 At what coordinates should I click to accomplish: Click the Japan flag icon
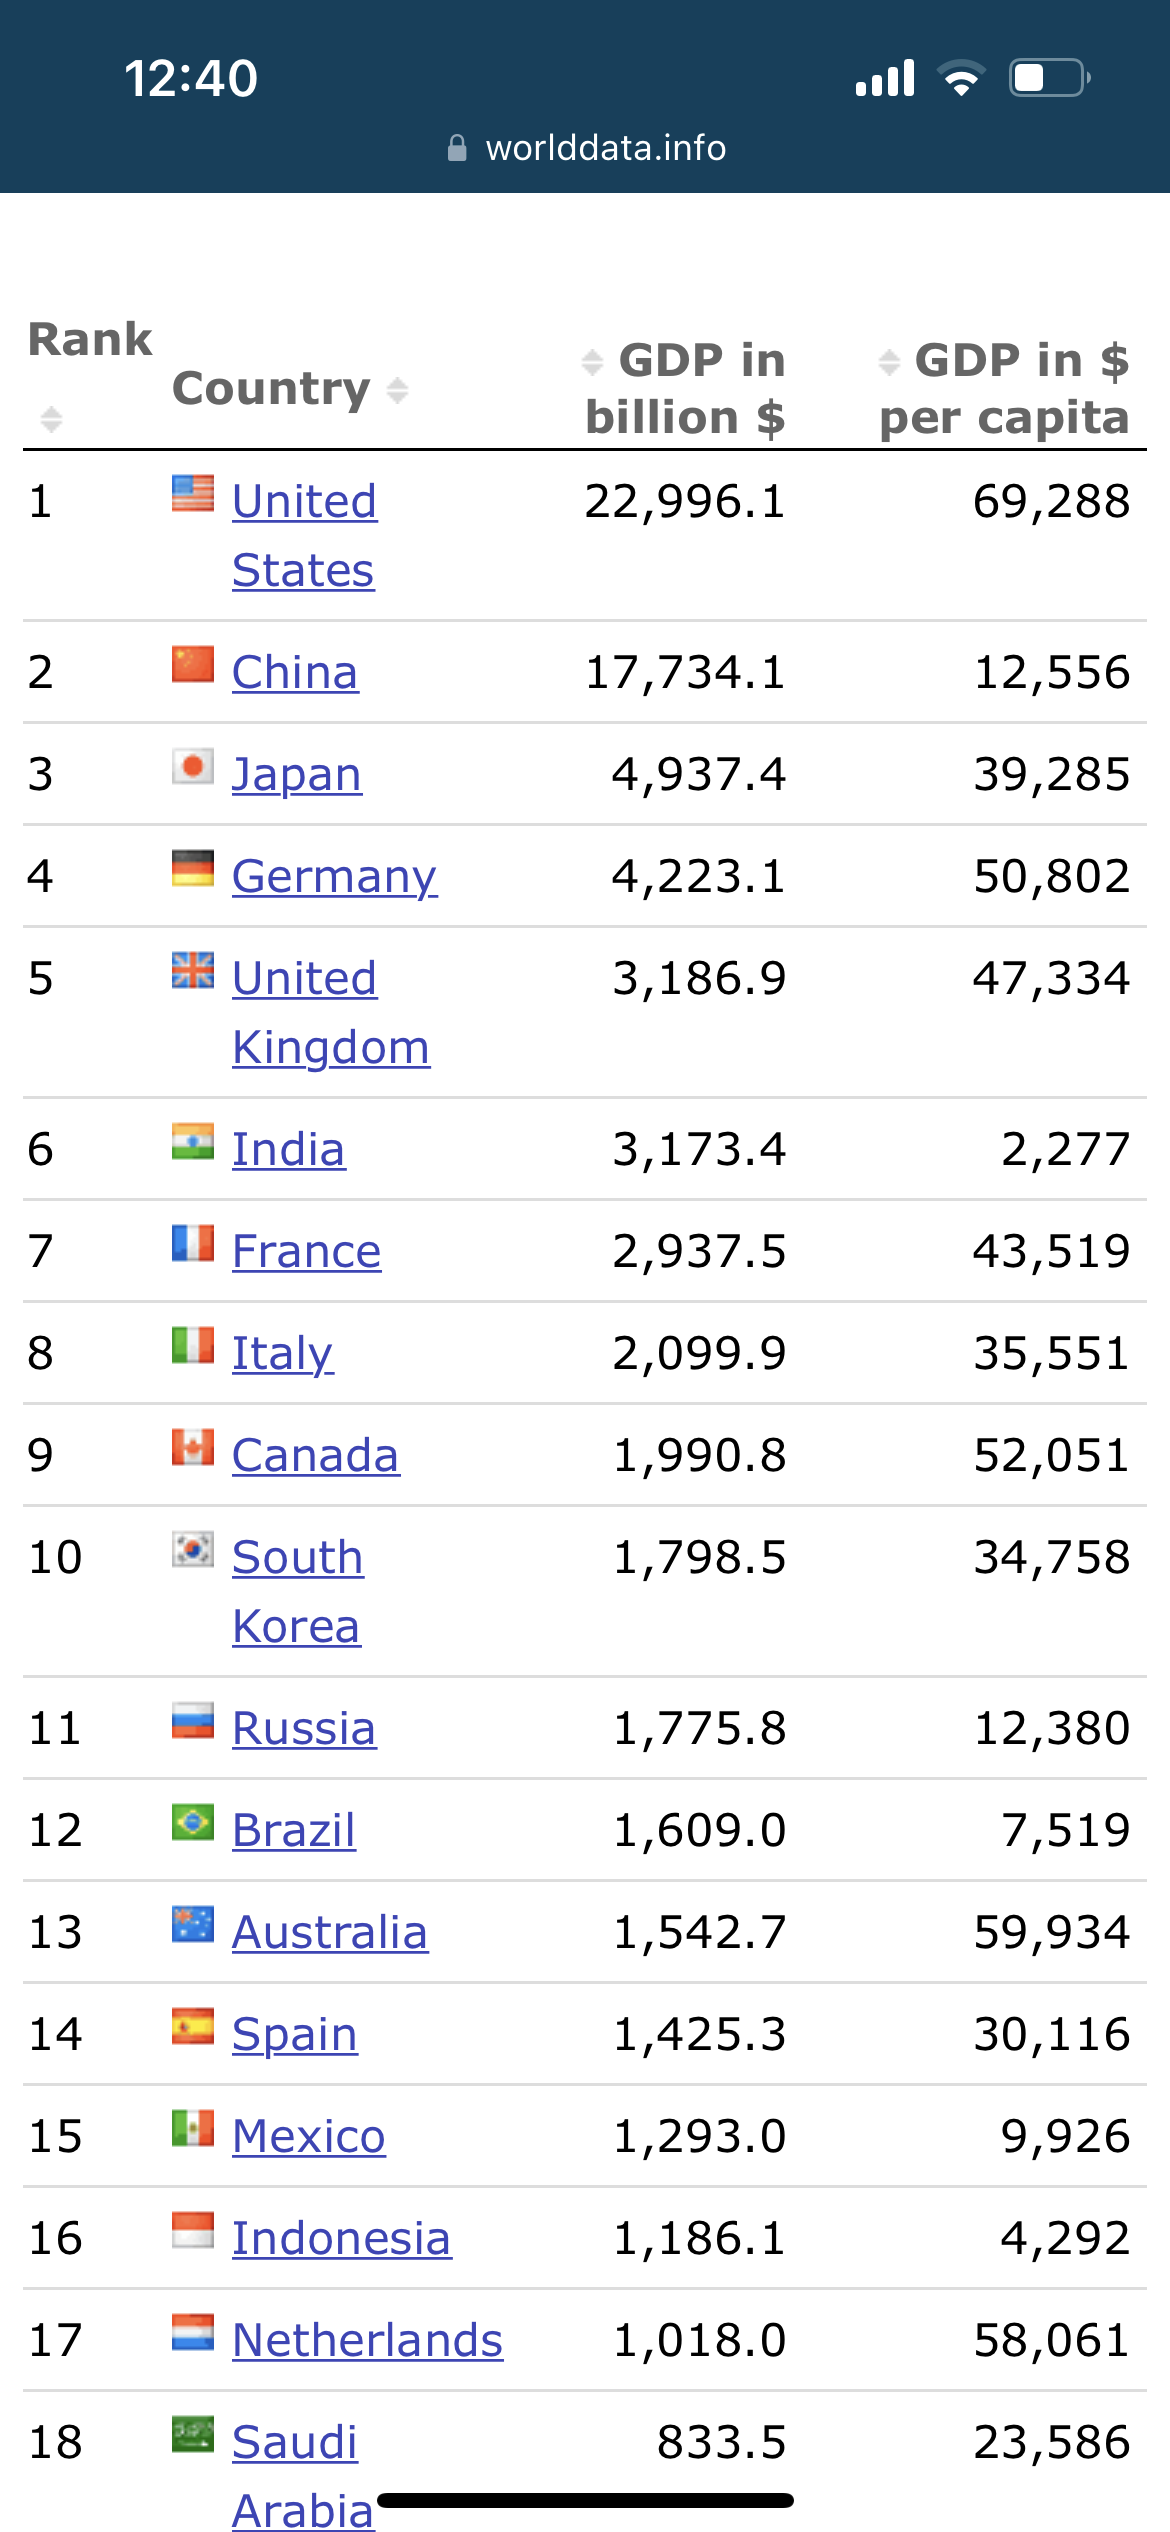(192, 767)
